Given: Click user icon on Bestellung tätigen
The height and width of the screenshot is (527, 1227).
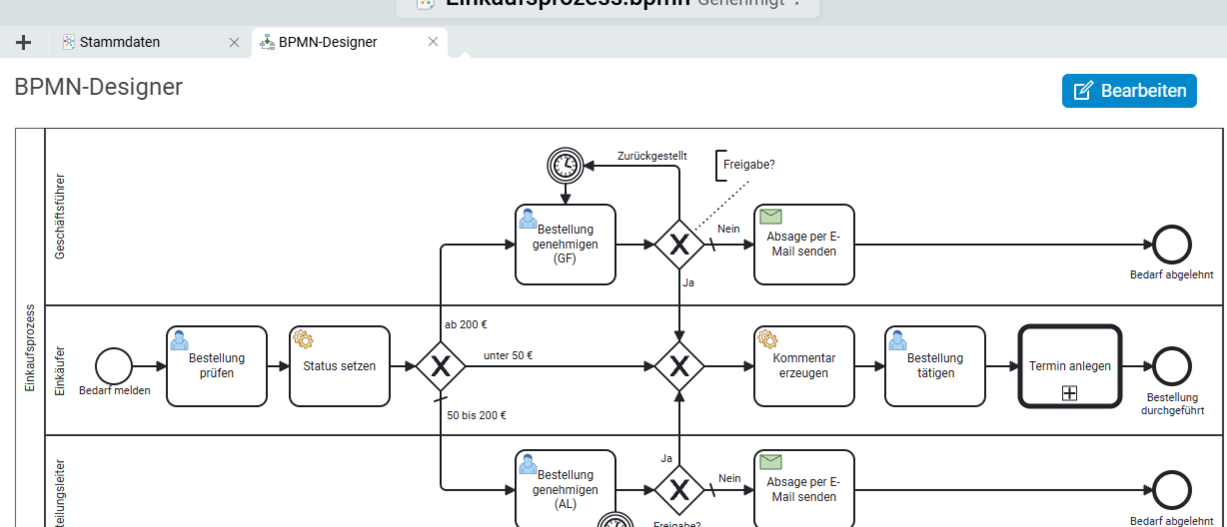Looking at the screenshot, I should 898,340.
